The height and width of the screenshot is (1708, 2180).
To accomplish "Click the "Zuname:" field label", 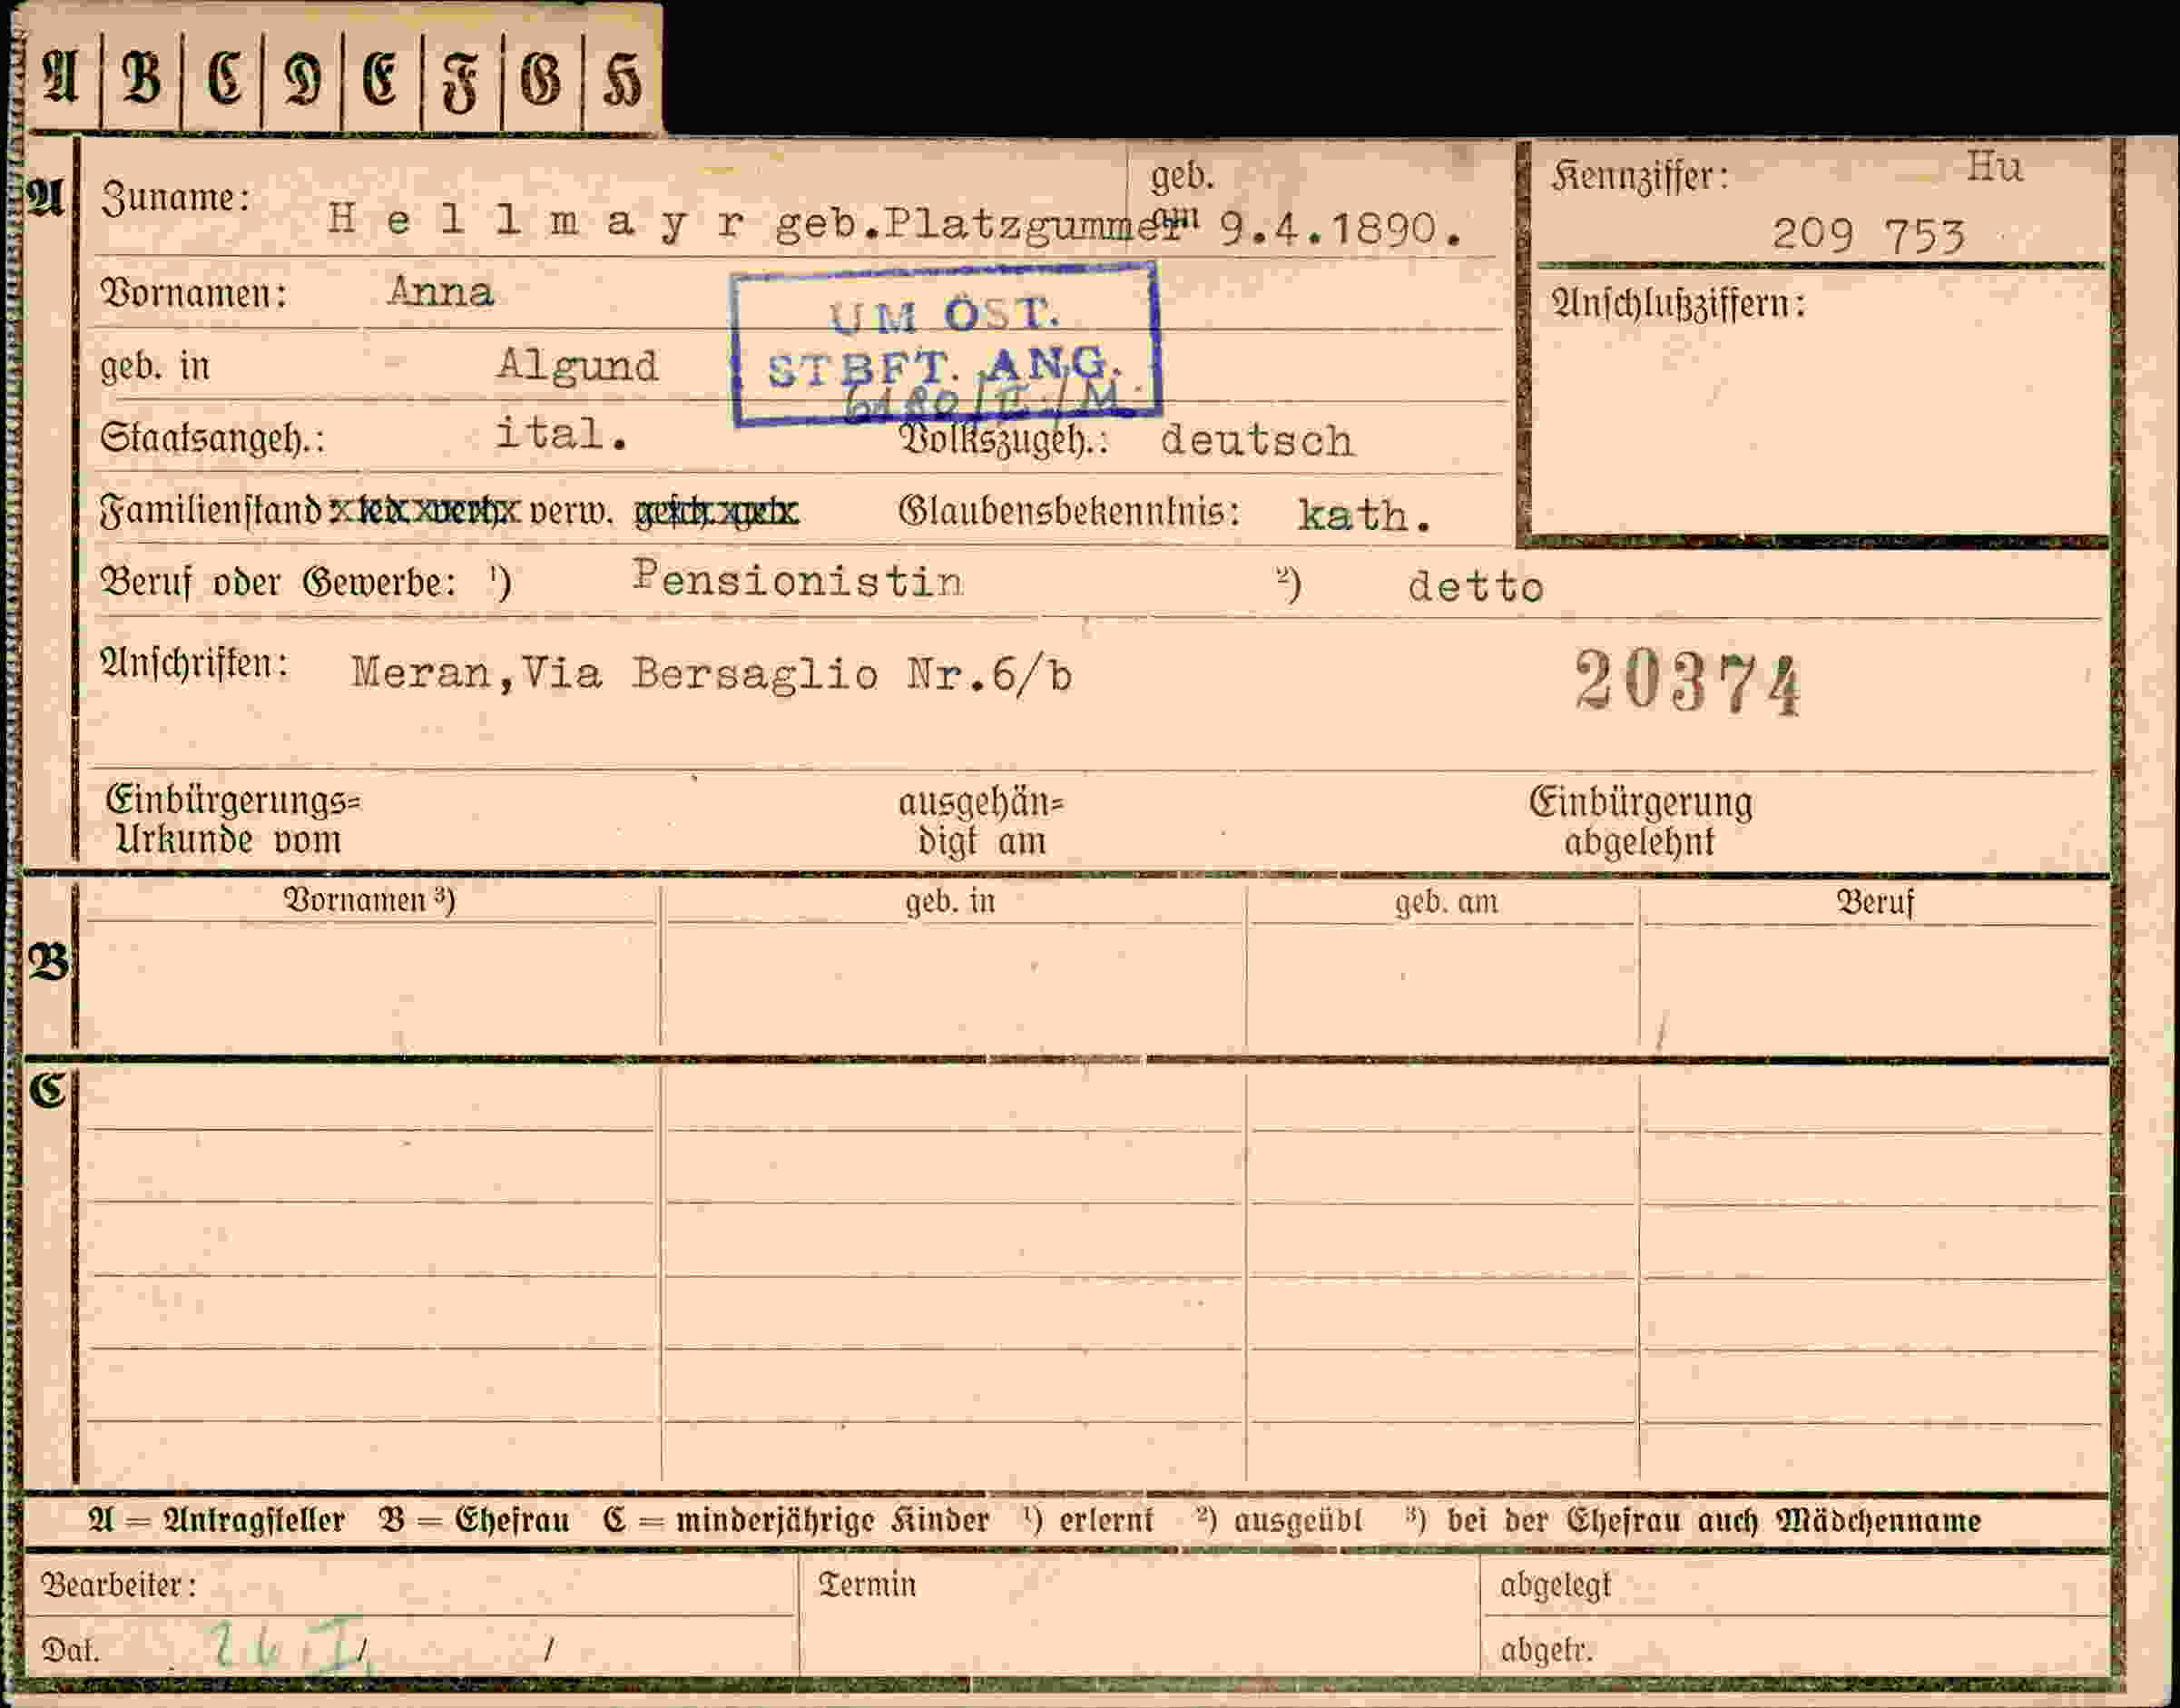I will point(176,197).
